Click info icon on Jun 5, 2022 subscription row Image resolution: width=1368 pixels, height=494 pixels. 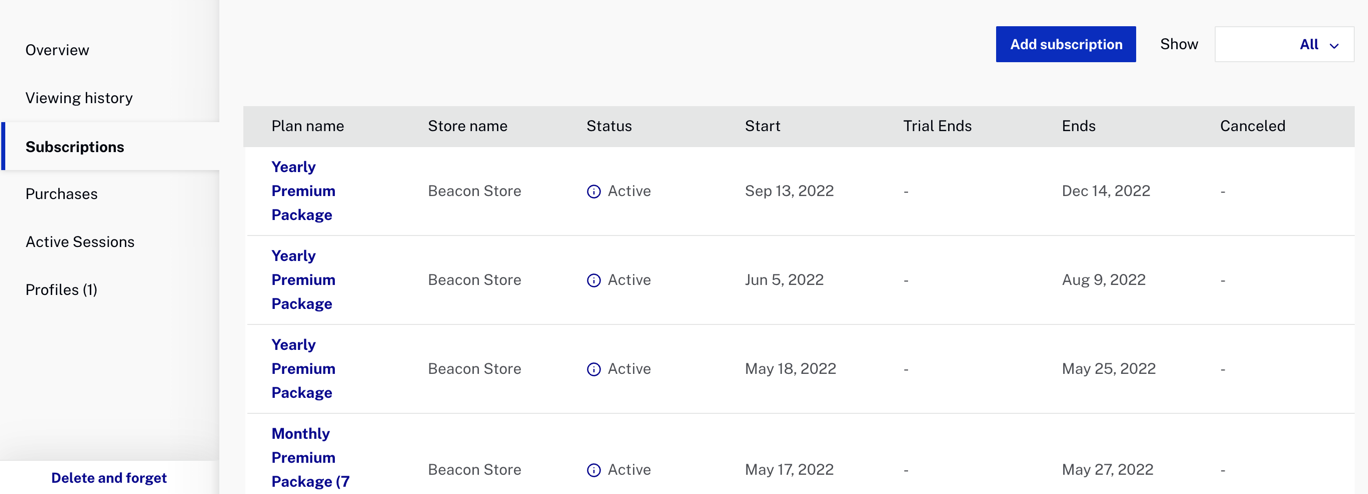tap(594, 281)
